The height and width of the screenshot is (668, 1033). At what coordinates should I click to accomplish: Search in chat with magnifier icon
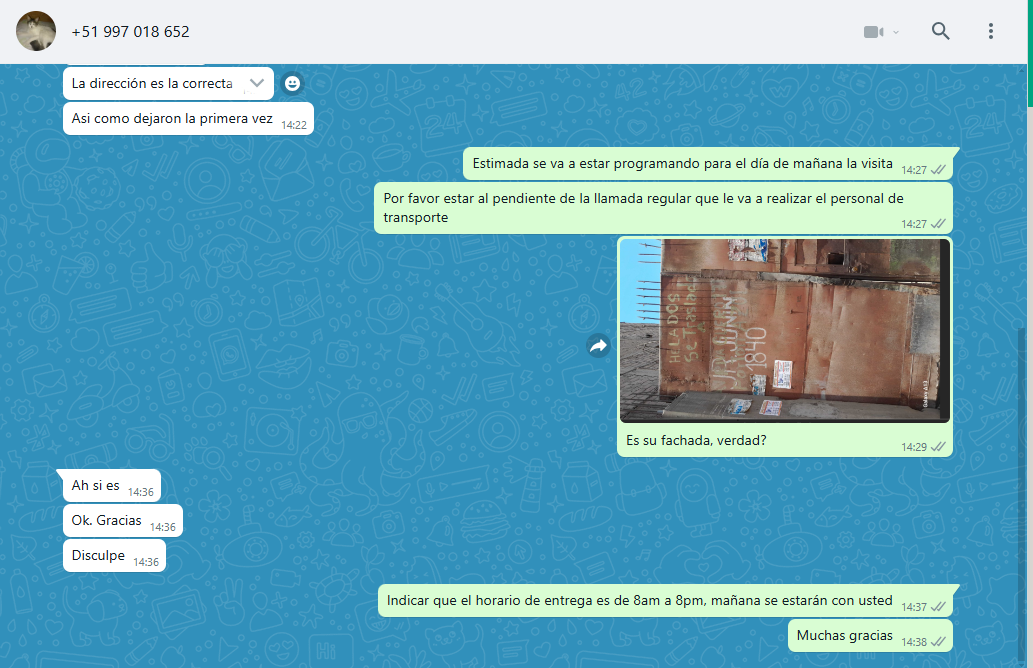click(940, 31)
